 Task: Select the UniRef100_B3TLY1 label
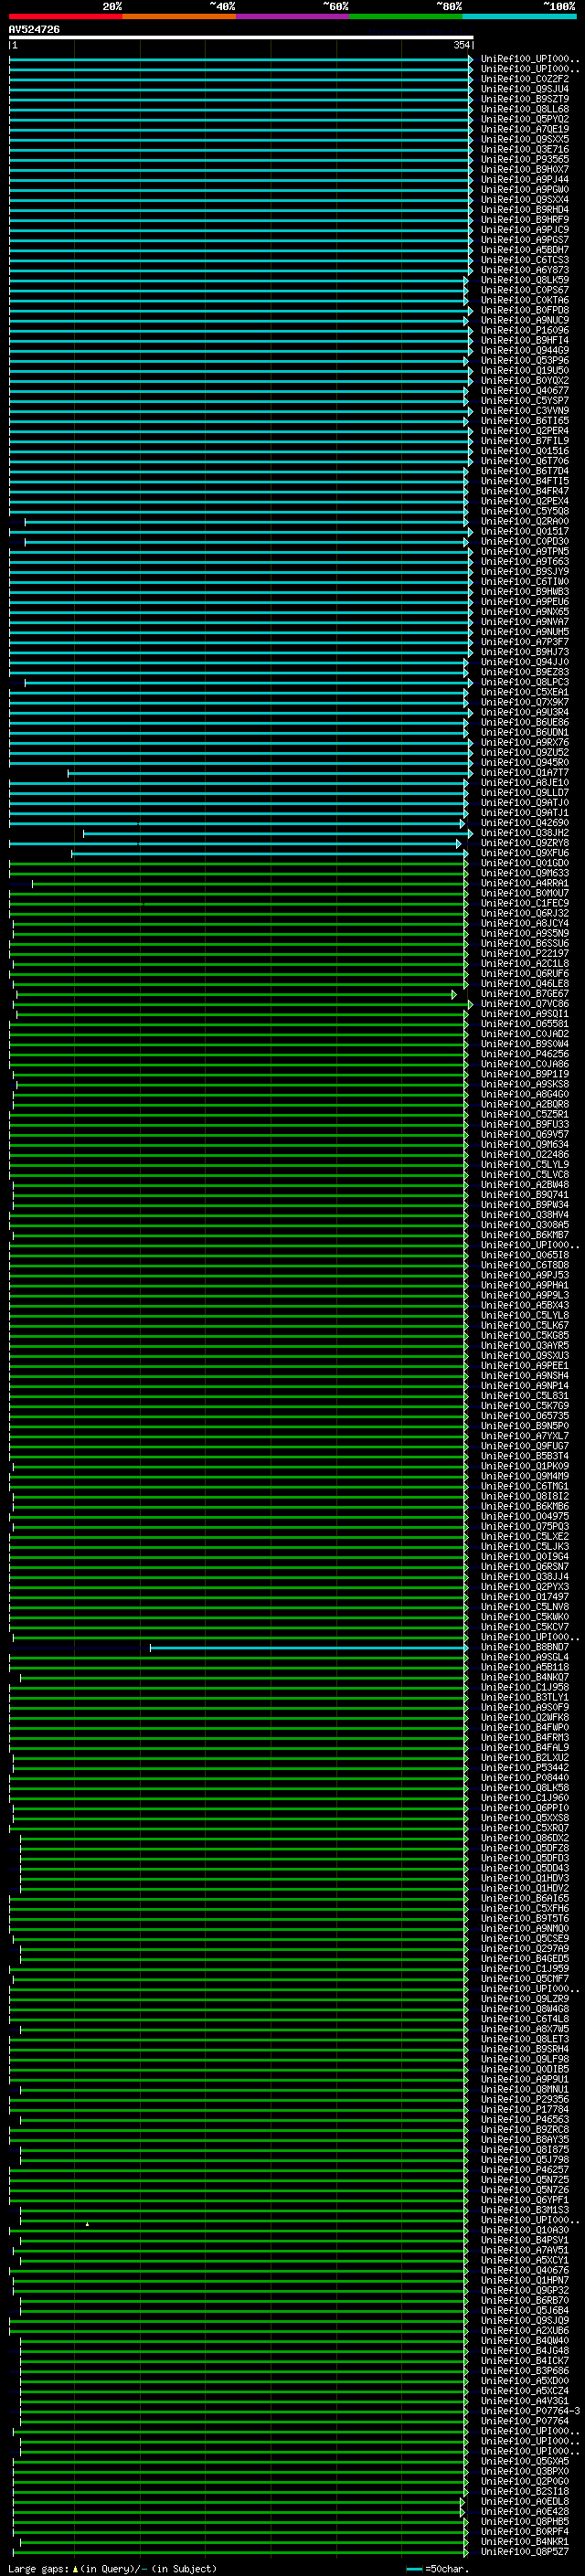pyautogui.click(x=524, y=1697)
